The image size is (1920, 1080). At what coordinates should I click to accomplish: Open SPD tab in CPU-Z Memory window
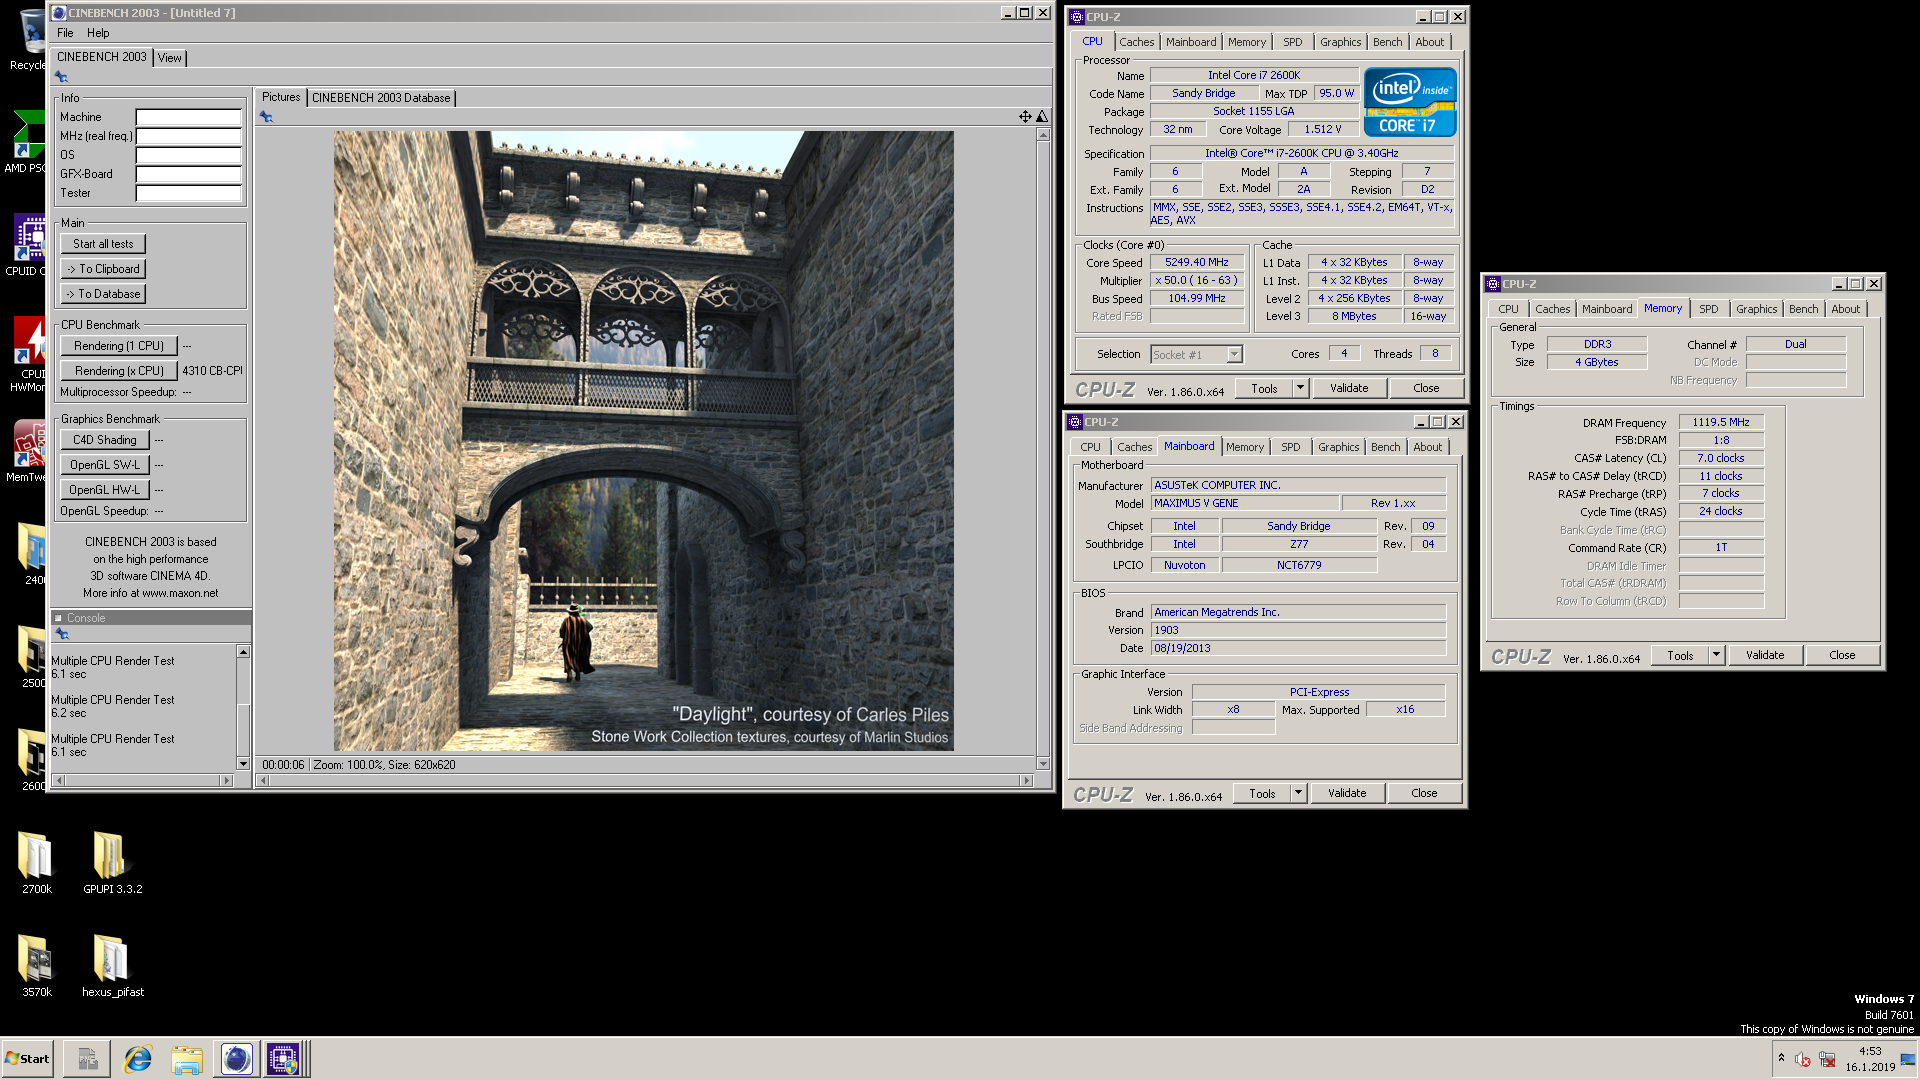click(x=1709, y=309)
